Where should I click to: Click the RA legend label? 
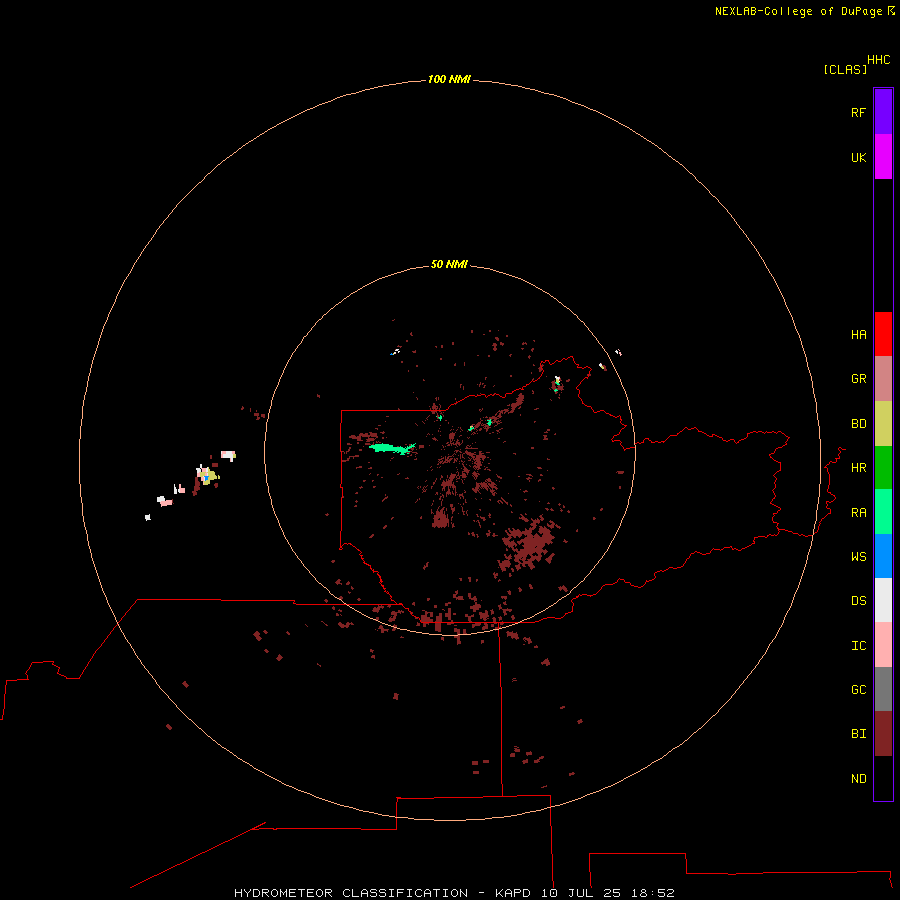[x=859, y=512]
